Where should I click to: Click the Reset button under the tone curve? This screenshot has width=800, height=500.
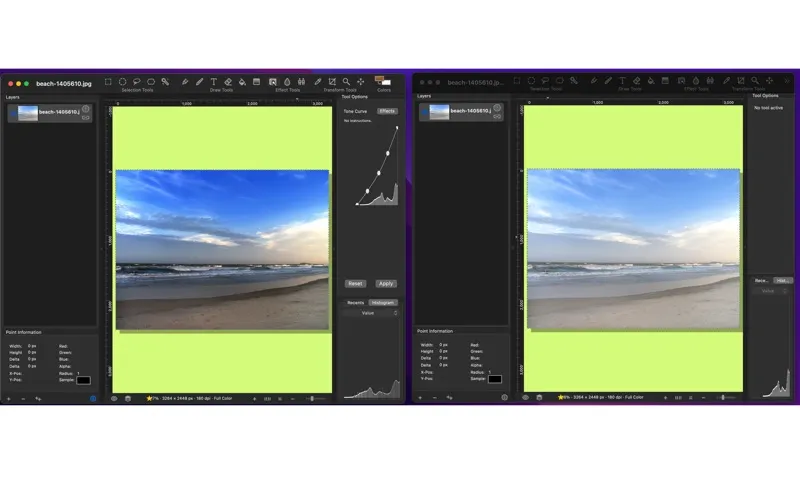[x=355, y=284]
